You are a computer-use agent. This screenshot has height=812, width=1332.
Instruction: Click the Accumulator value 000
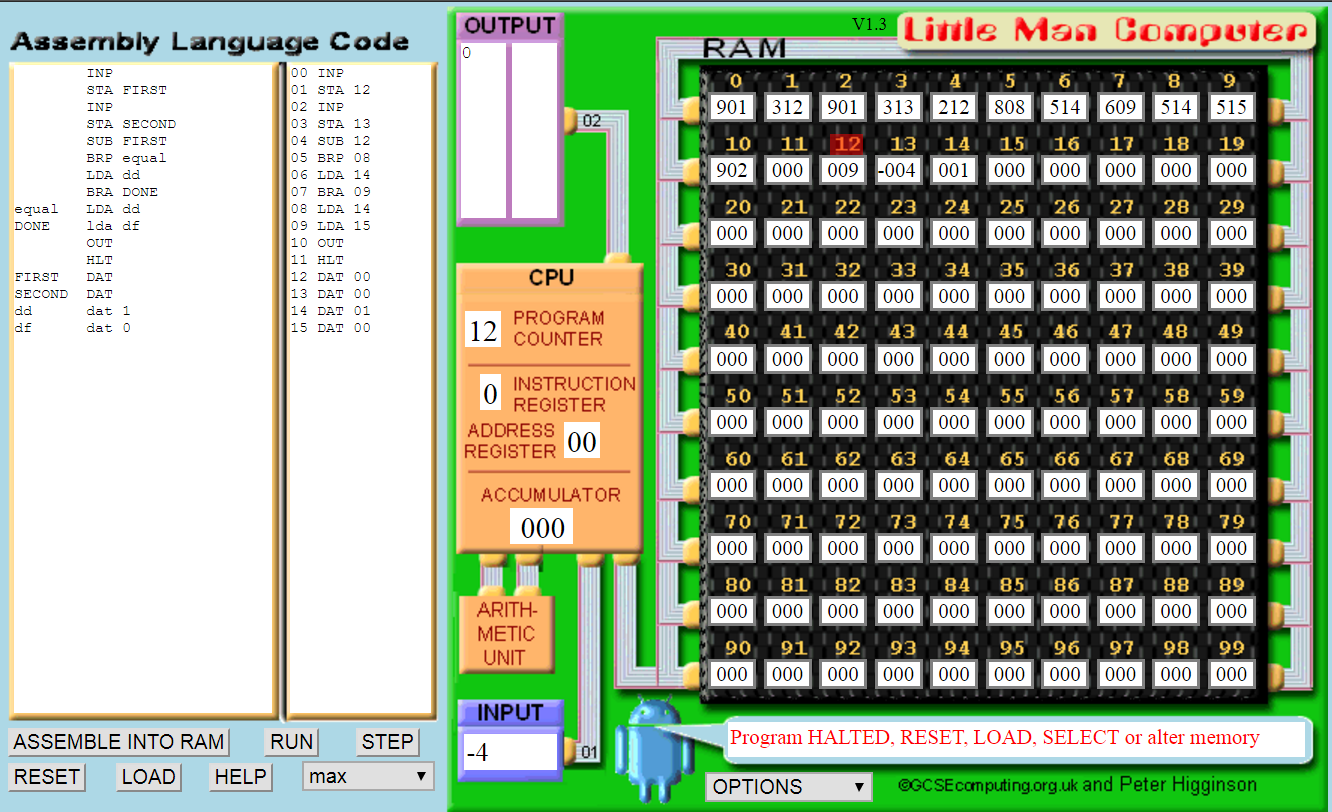(x=542, y=527)
